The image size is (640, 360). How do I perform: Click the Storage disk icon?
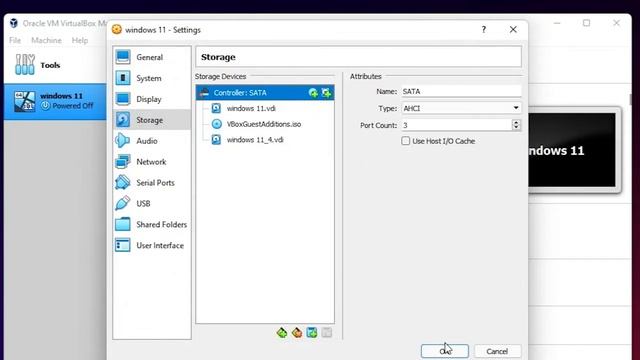[123, 120]
